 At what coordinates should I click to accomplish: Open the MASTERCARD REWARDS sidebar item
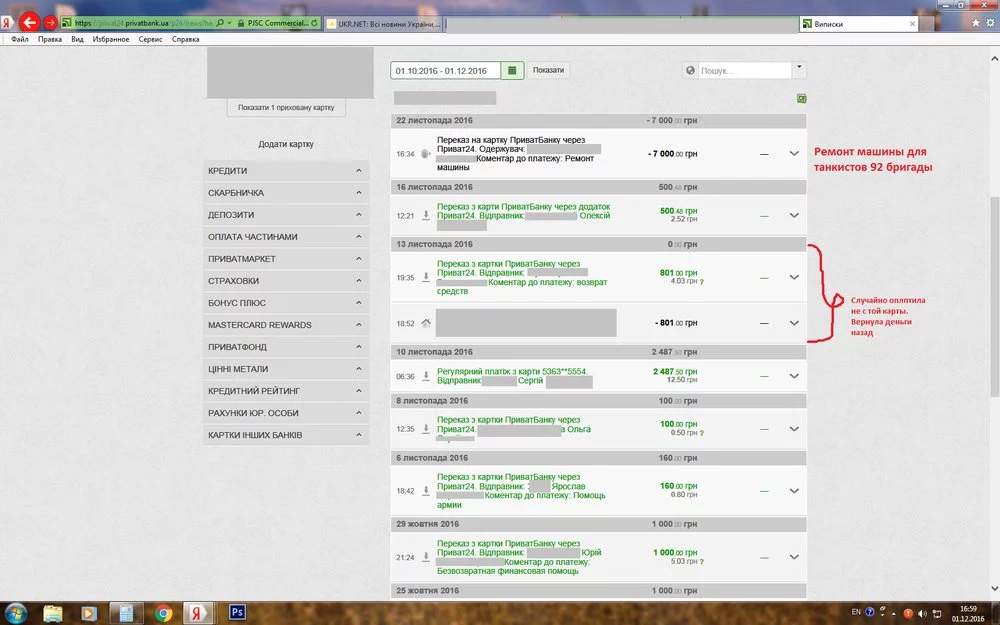click(286, 325)
